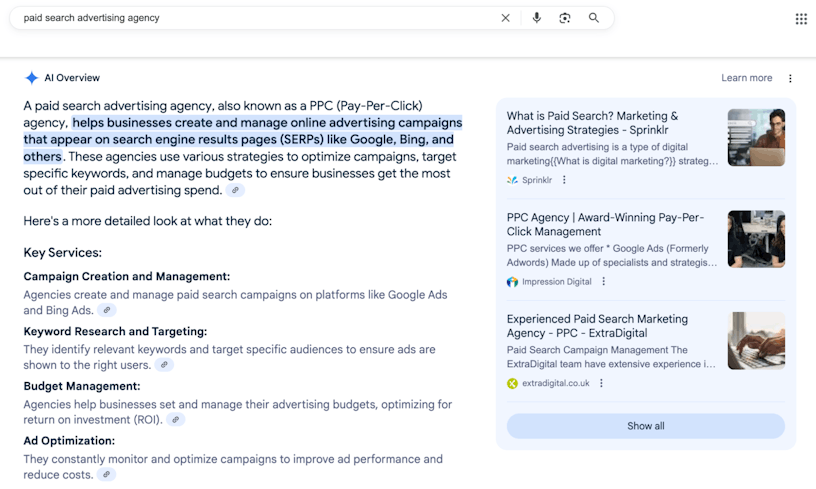The width and height of the screenshot is (816, 489).
Task: Open the Sprinklr What is Paid Search result
Action: 592,123
